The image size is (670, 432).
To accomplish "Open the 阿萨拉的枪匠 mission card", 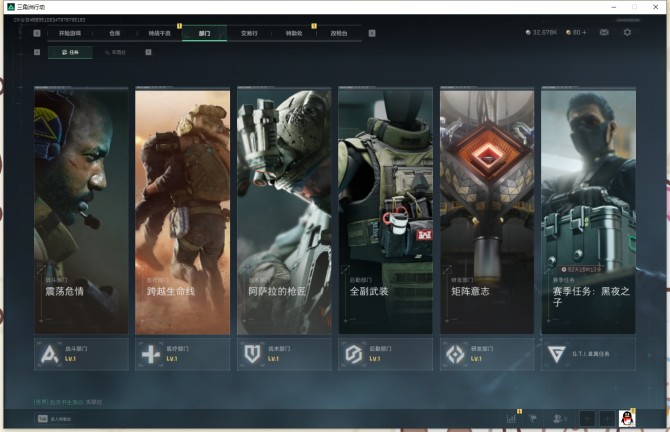I will 284,210.
